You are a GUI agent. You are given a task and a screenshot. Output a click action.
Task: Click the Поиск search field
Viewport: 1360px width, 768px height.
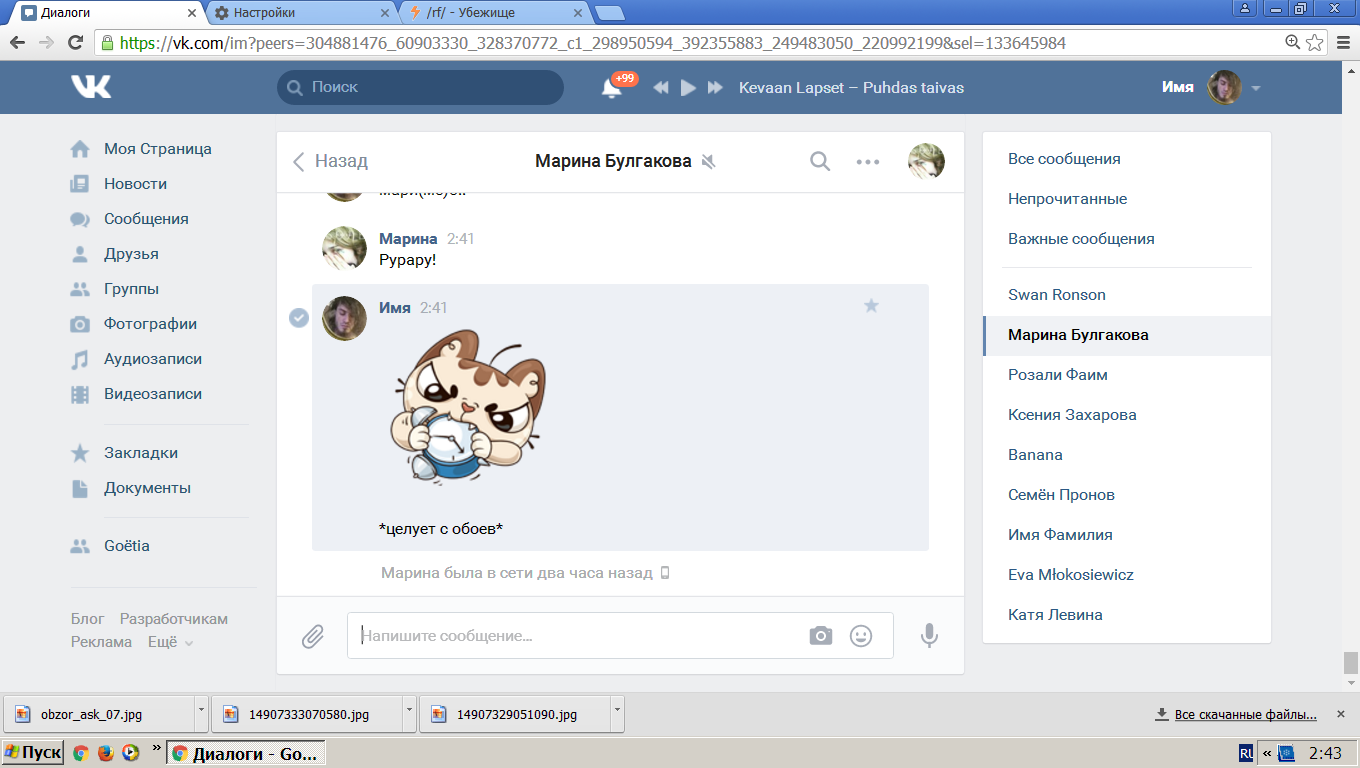click(420, 87)
